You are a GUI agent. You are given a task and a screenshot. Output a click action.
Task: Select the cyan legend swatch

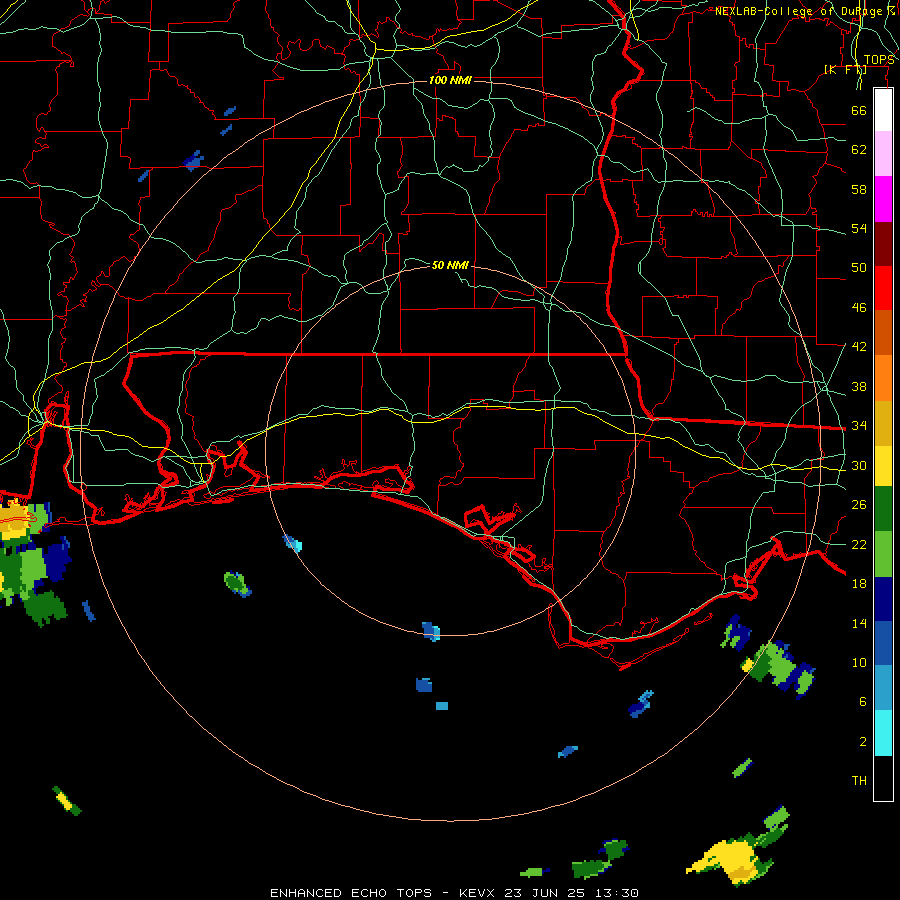click(x=883, y=733)
